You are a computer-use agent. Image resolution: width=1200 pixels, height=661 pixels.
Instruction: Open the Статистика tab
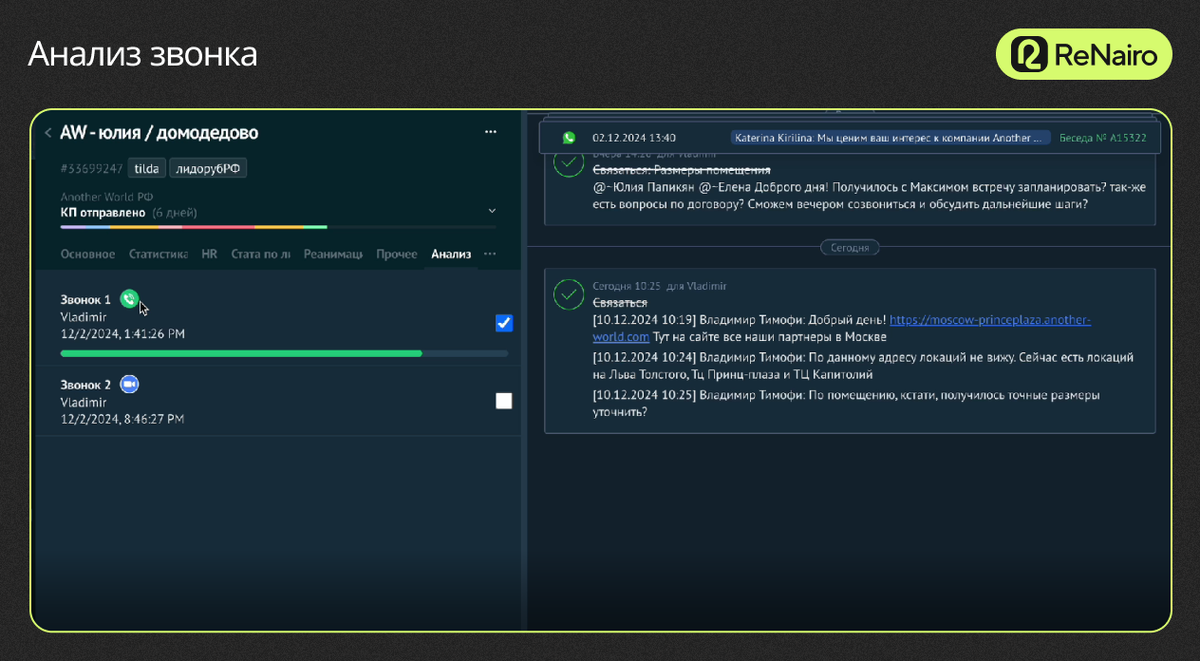coord(159,254)
